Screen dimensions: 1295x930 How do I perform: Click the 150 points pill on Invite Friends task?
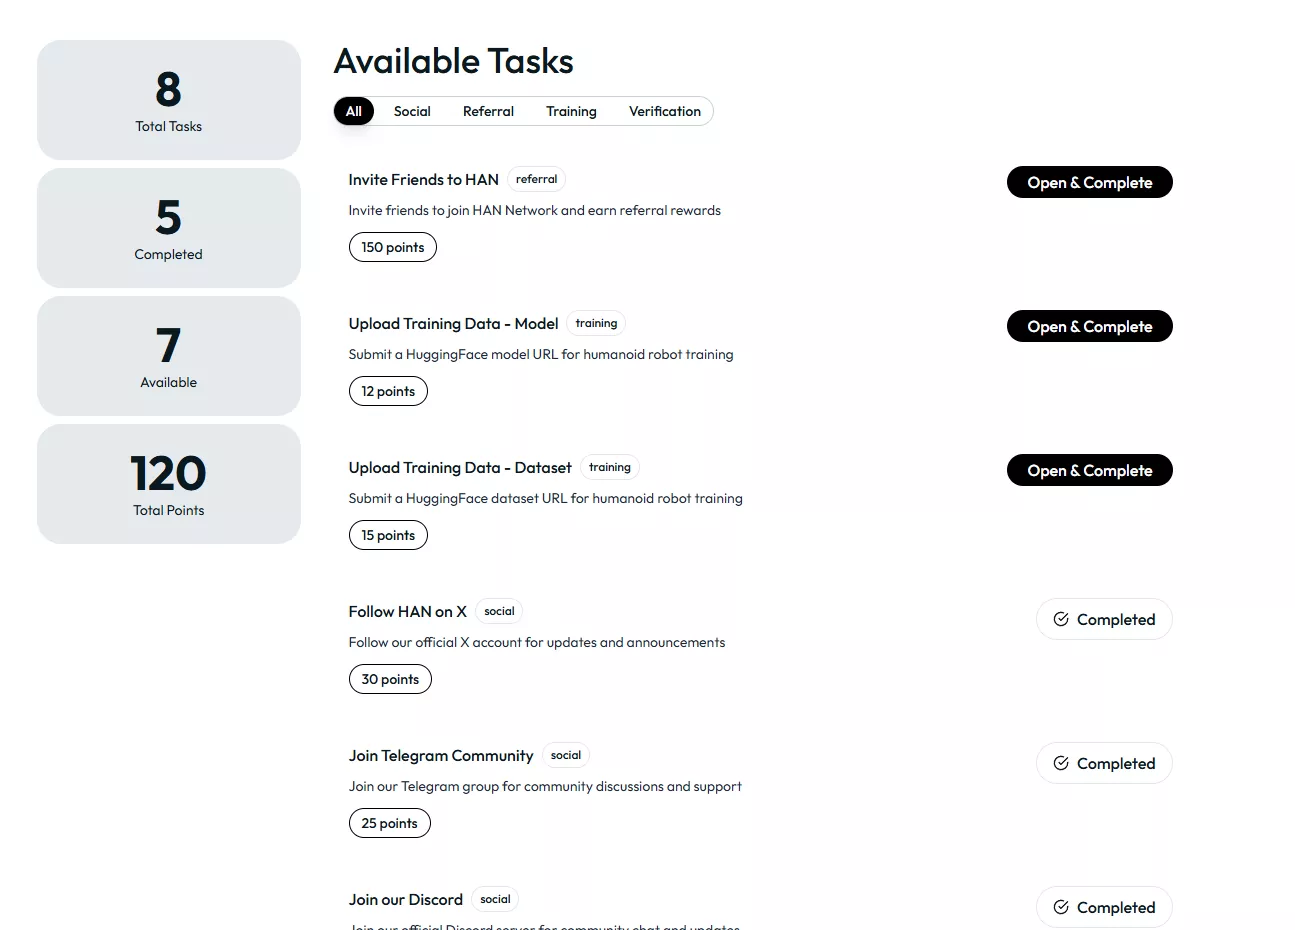(392, 246)
